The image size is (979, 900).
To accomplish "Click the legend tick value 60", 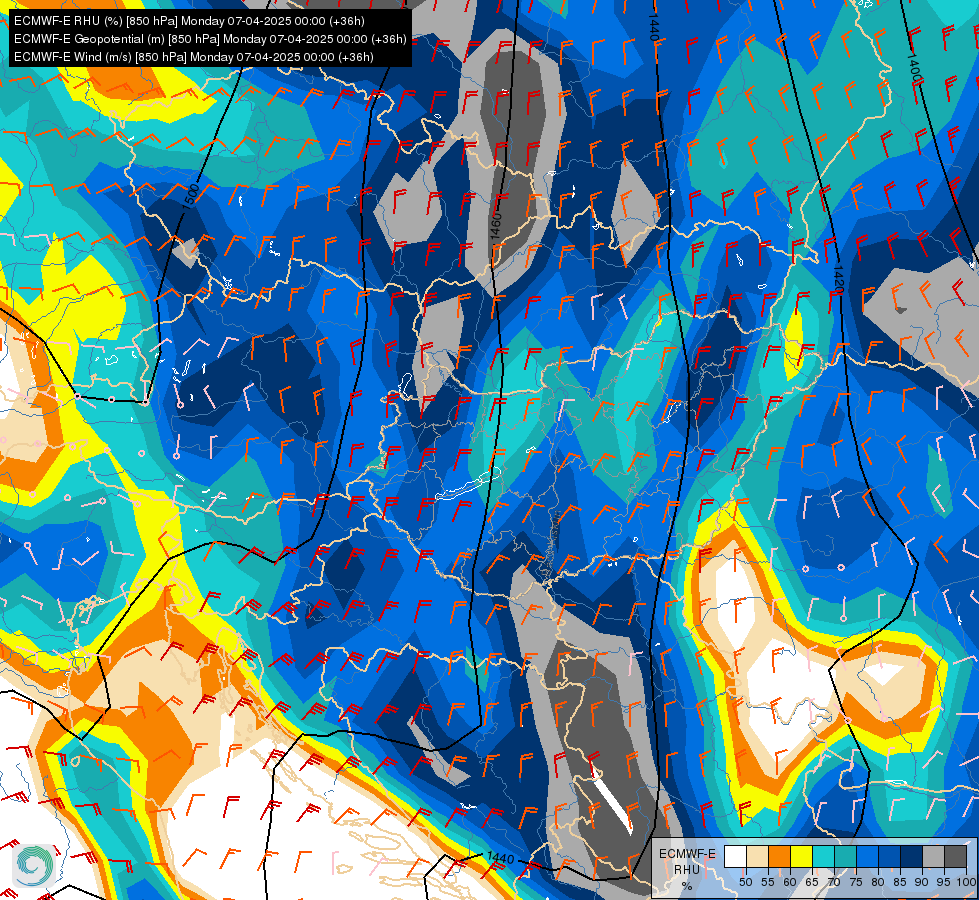I will click(x=790, y=882).
